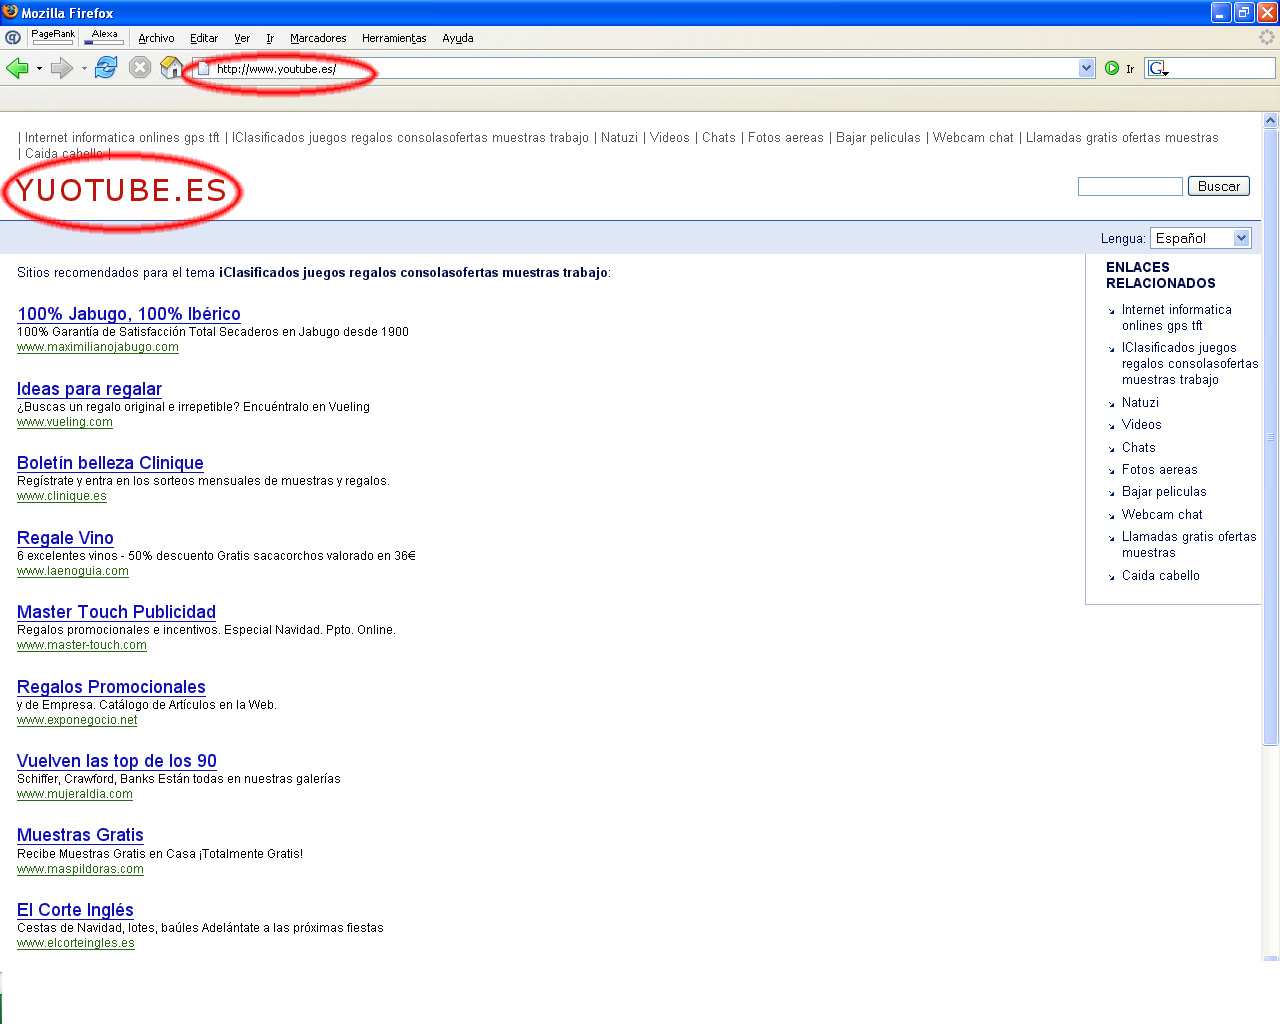The image size is (1280, 1024).
Task: Open the Archivo menu
Action: 156,38
